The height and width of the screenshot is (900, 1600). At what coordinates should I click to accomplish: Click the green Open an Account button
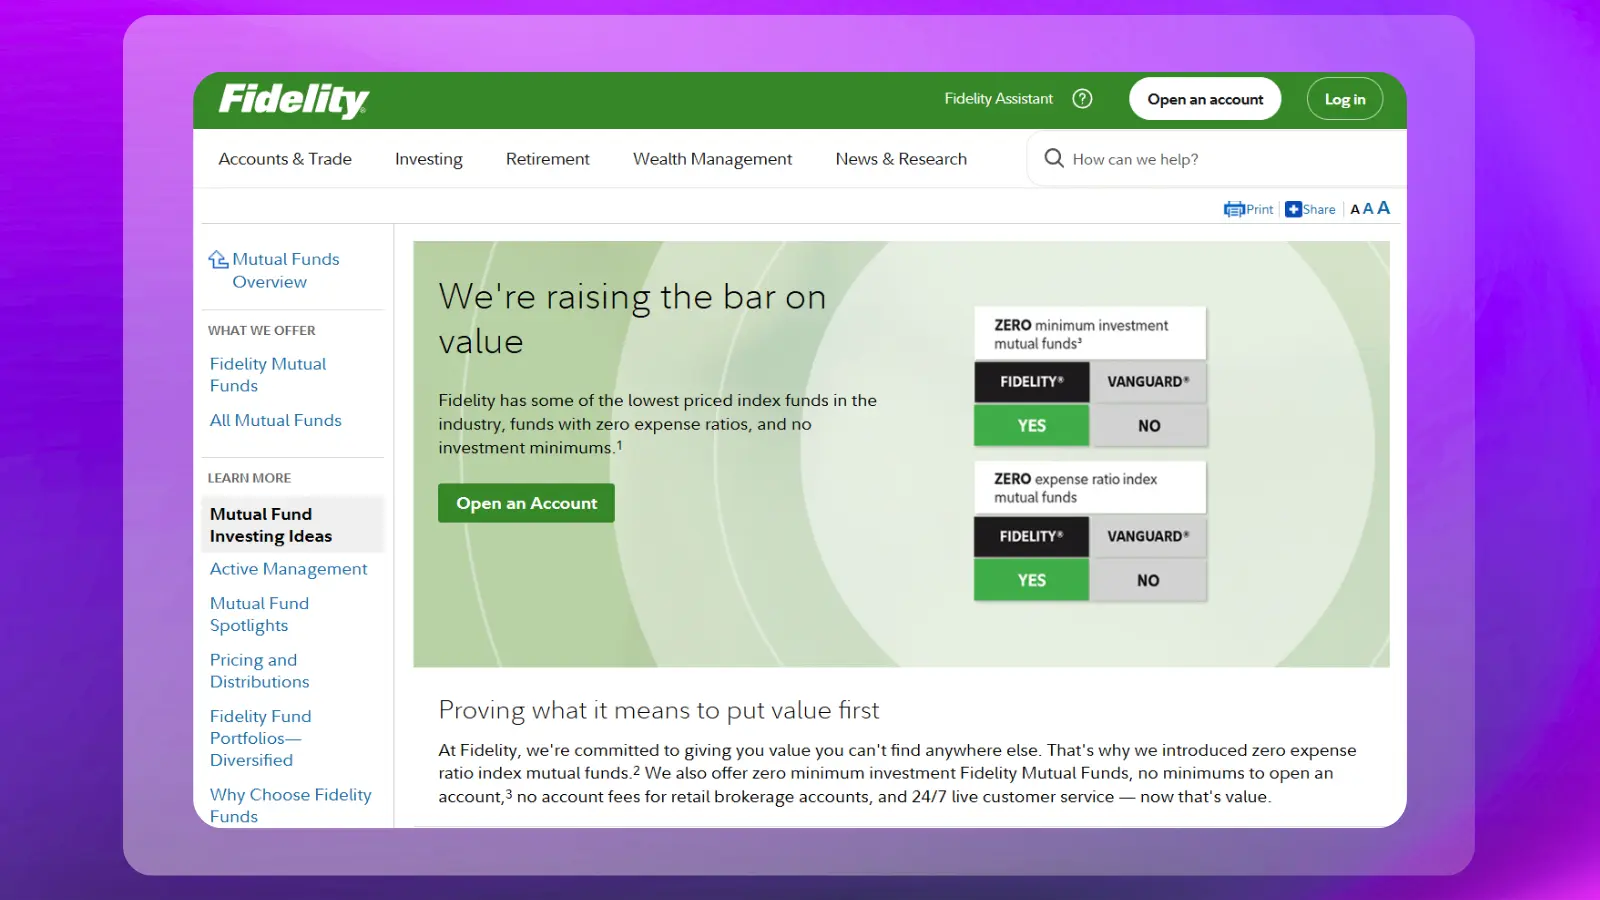click(x=526, y=503)
